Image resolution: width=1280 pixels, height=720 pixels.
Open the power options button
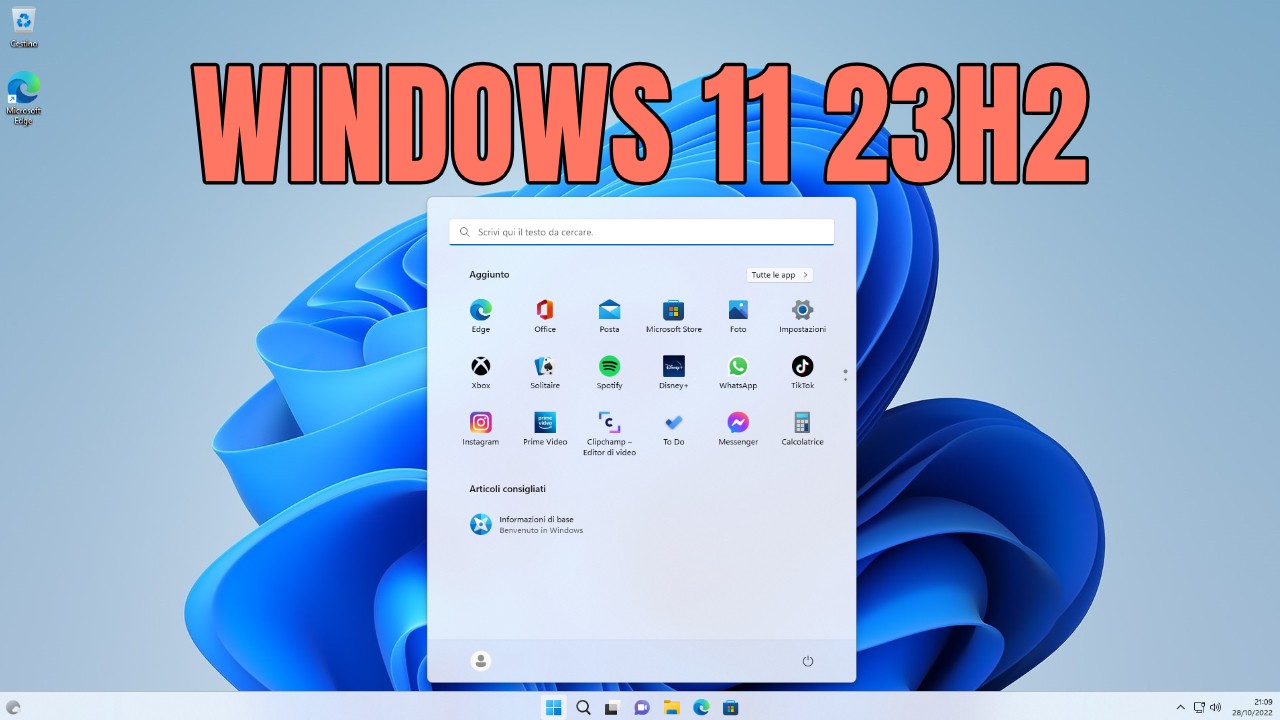(808, 661)
